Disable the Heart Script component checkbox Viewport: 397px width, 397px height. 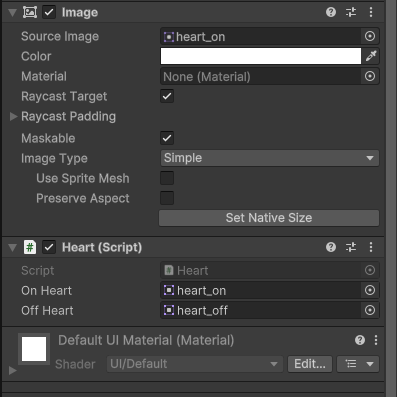pos(49,247)
